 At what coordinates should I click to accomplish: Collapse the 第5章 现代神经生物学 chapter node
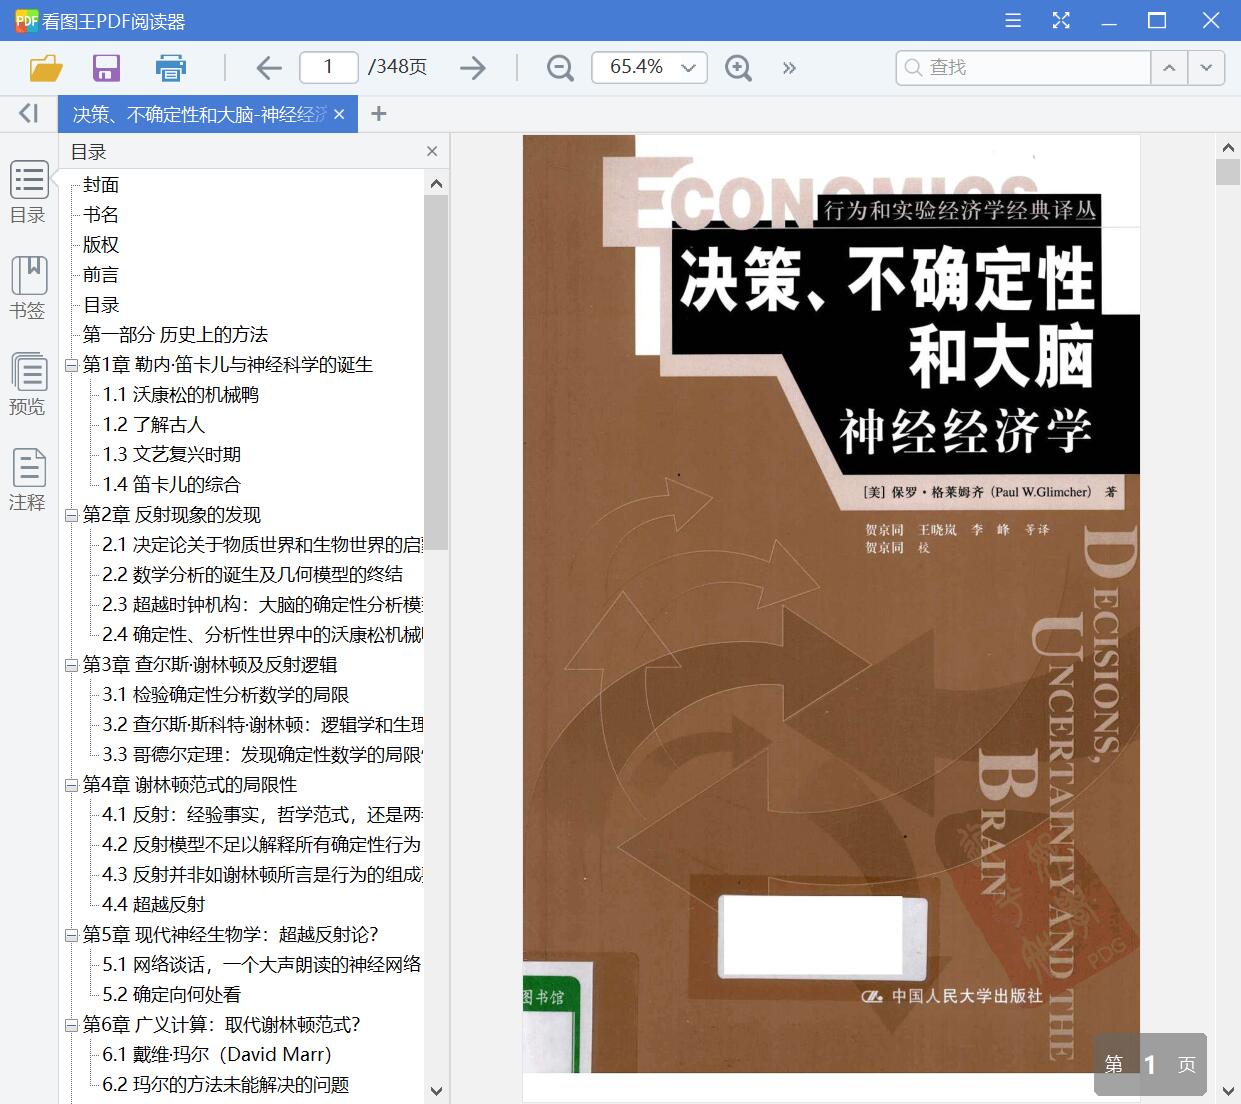(71, 935)
